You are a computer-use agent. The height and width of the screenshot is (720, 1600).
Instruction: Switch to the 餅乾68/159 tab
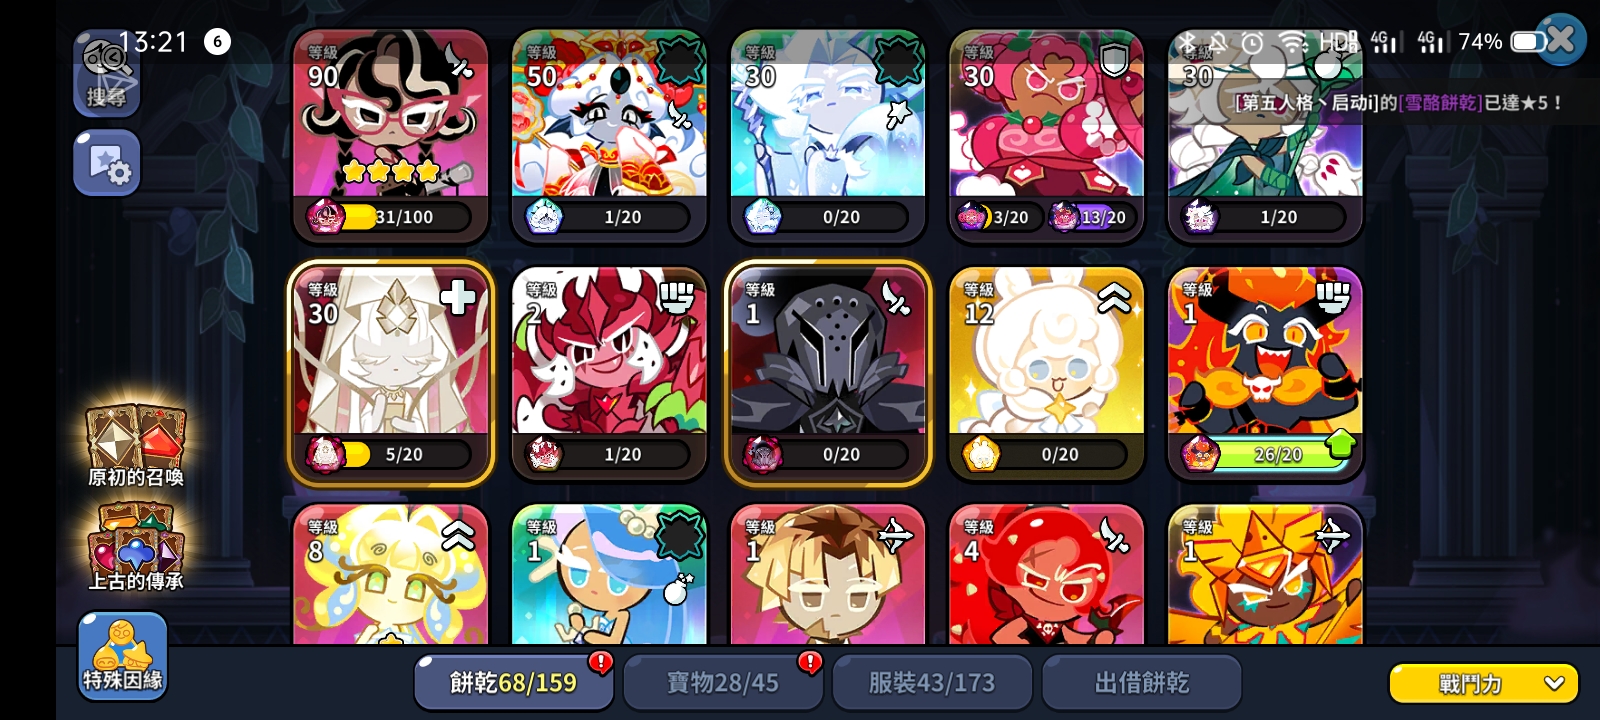coord(513,682)
